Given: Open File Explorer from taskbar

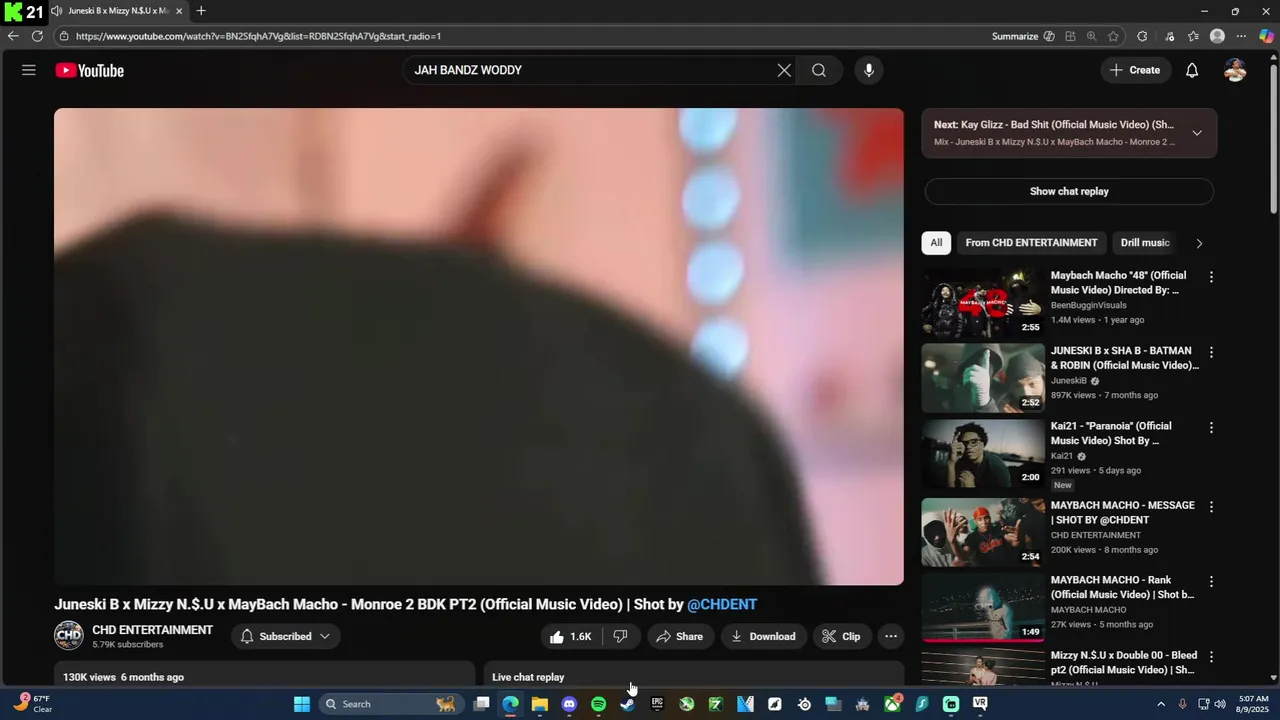Looking at the screenshot, I should pyautogui.click(x=540, y=704).
